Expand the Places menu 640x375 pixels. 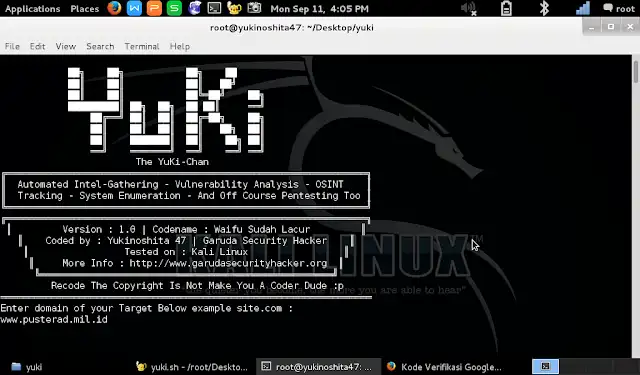(84, 9)
